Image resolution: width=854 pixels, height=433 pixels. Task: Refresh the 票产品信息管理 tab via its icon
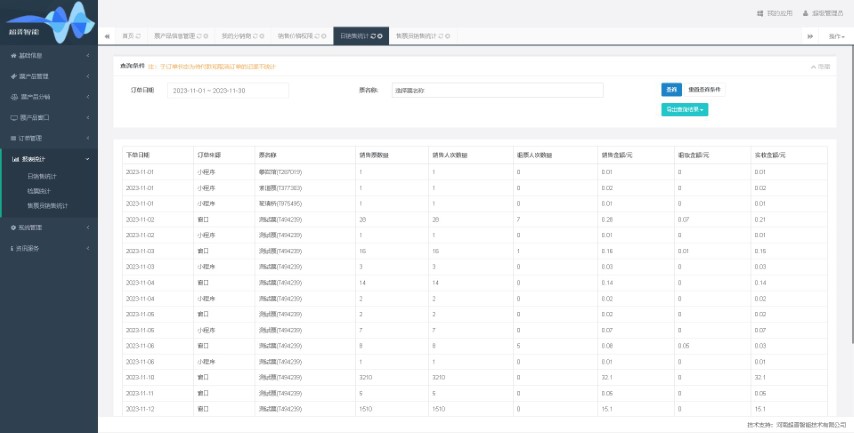coord(199,36)
